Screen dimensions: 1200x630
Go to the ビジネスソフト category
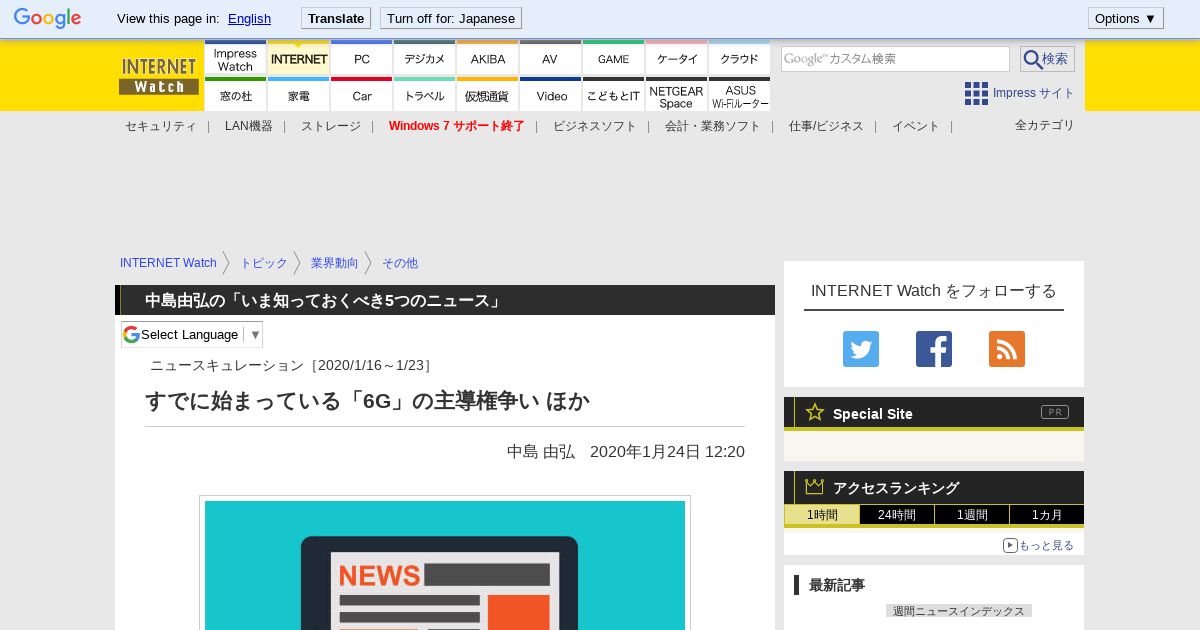point(594,126)
